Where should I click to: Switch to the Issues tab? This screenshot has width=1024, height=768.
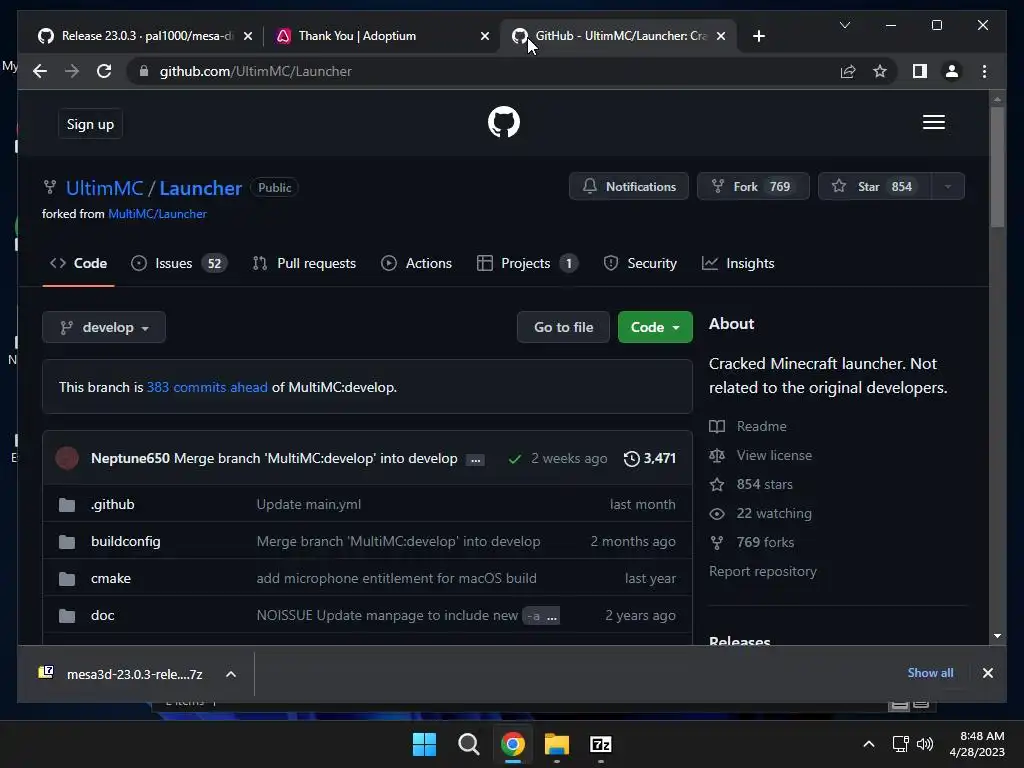pyautogui.click(x=178, y=263)
